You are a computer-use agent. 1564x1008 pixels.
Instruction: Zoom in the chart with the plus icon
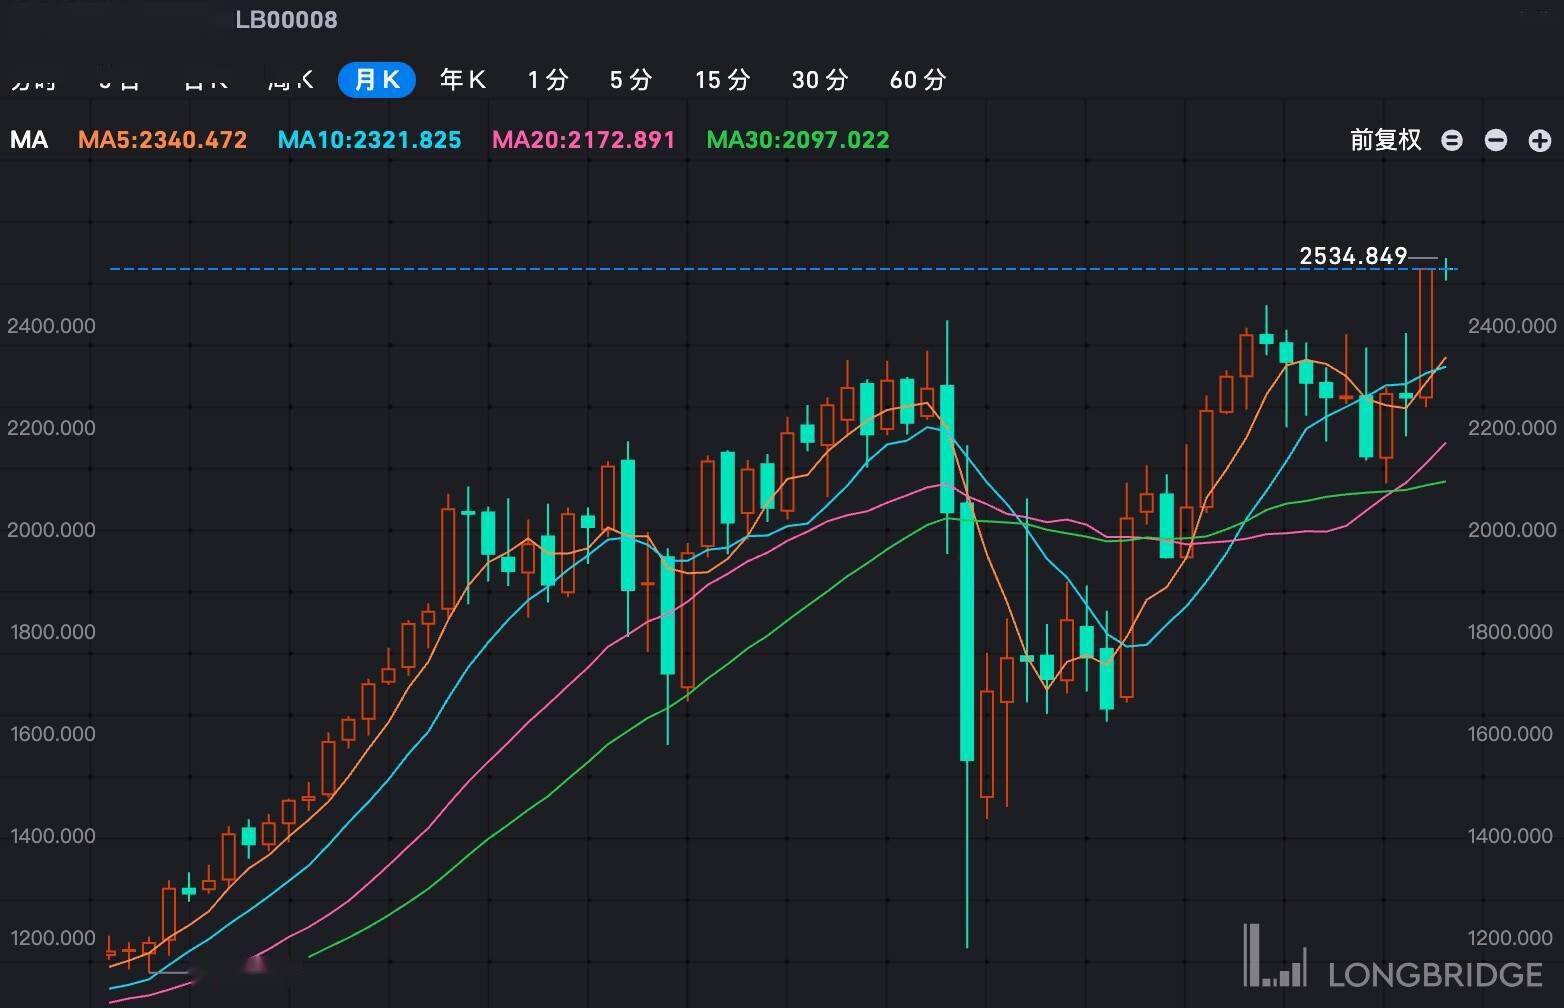pos(1539,141)
